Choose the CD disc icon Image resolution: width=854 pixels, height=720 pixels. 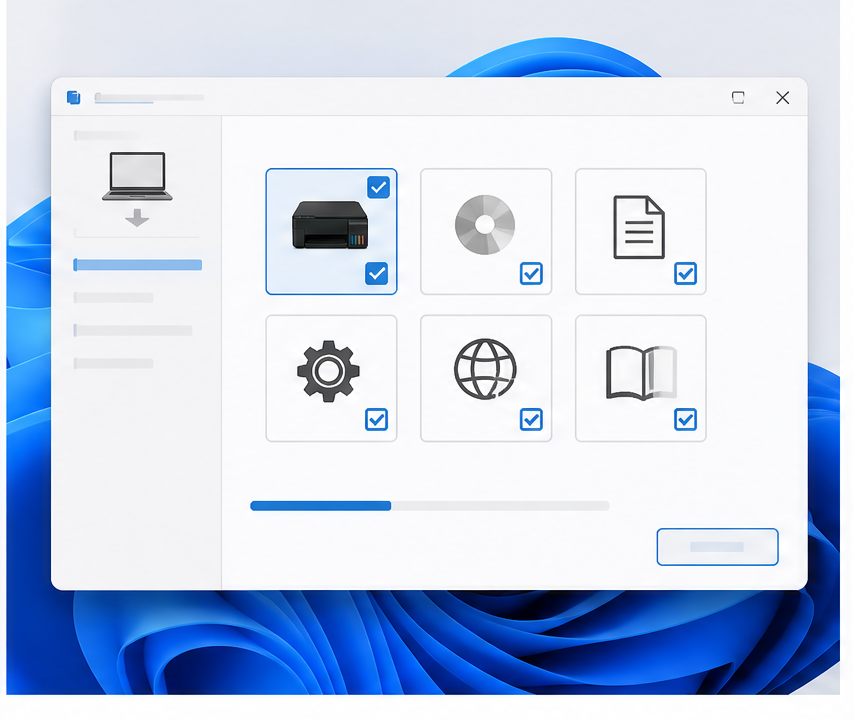pyautogui.click(x=485, y=224)
